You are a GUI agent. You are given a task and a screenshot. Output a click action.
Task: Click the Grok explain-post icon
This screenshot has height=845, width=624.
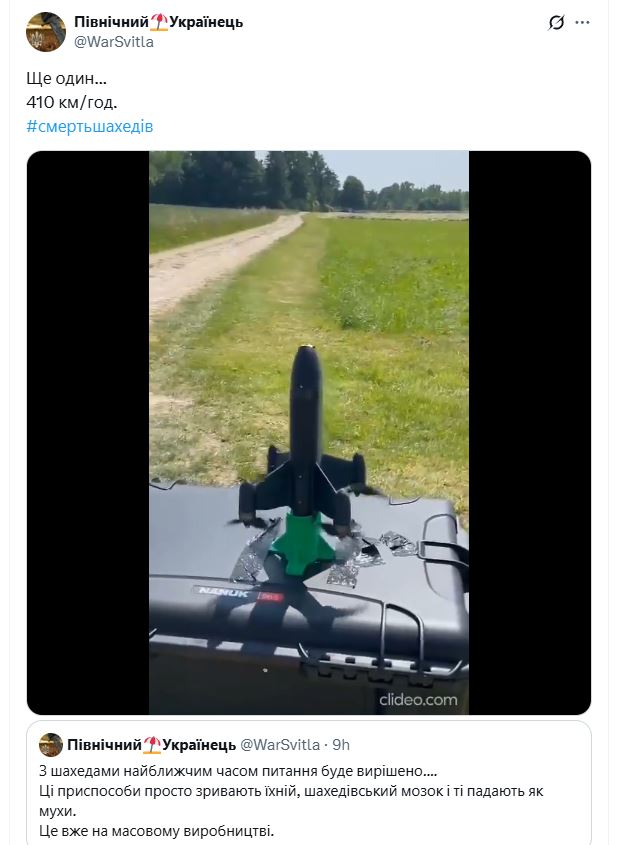[556, 23]
